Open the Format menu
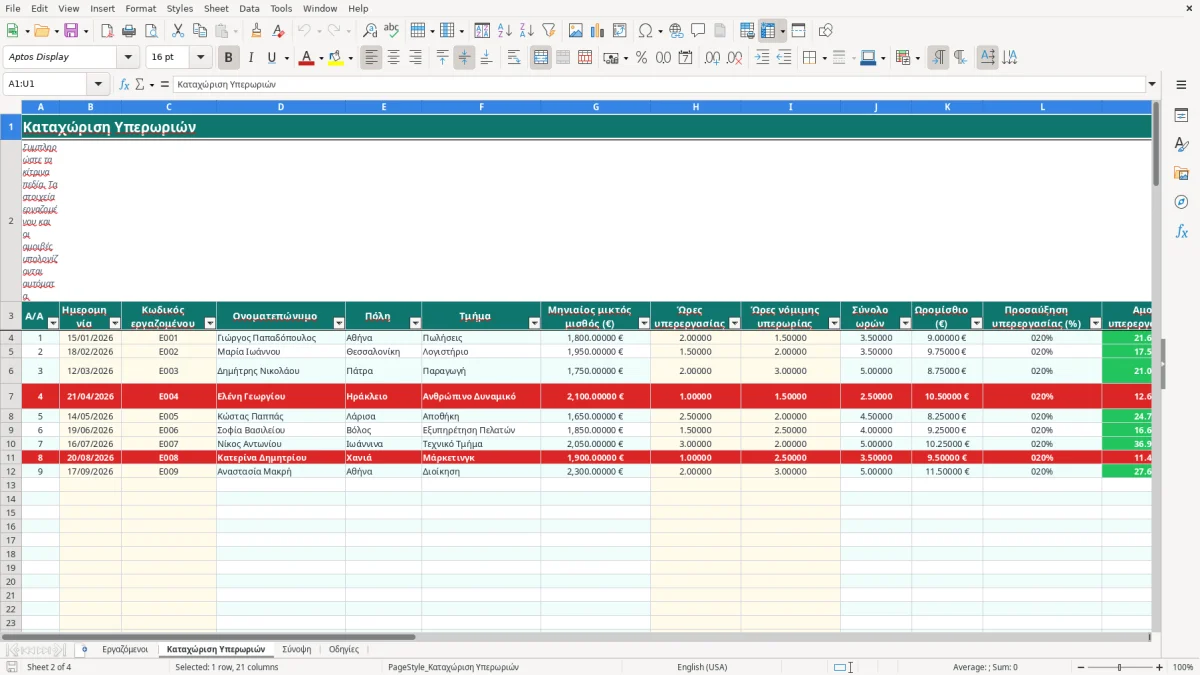 [140, 8]
